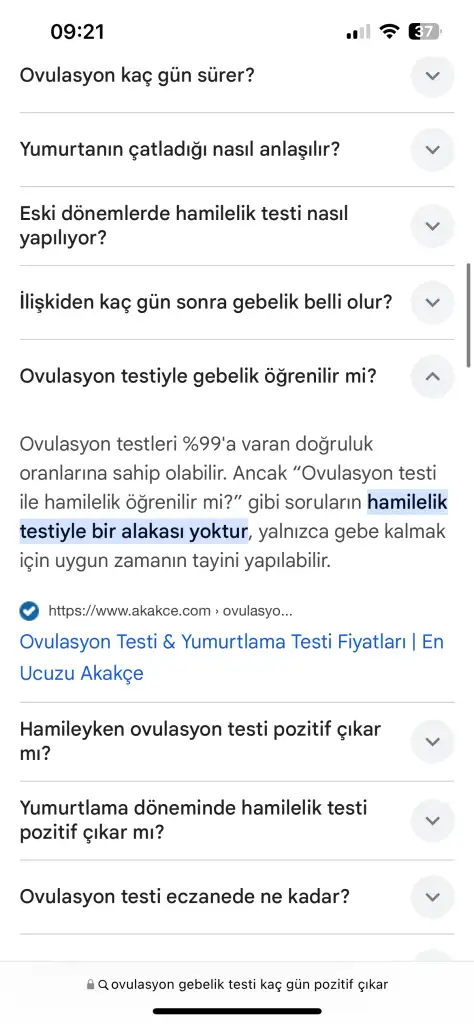
Task: Tap highlighted text "hamilelik testiyle bir alakası yoktur"
Action: click(234, 517)
